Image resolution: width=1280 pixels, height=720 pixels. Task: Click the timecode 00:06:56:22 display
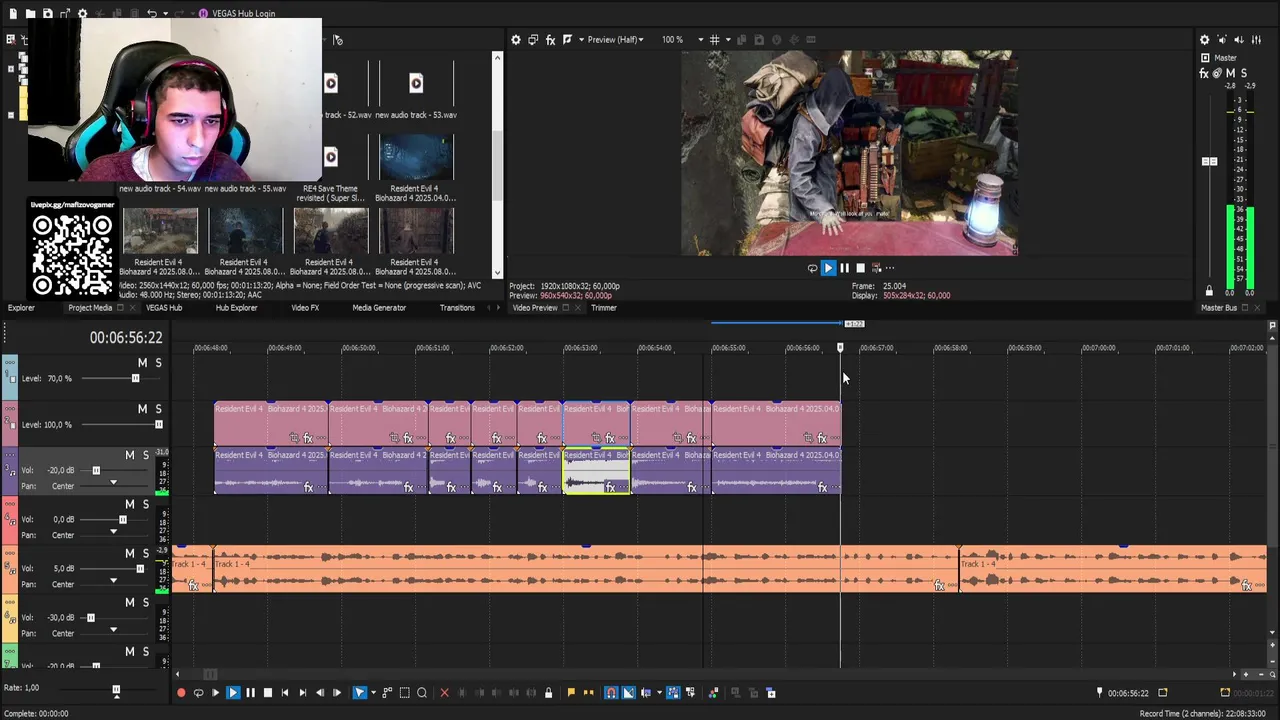(x=126, y=338)
